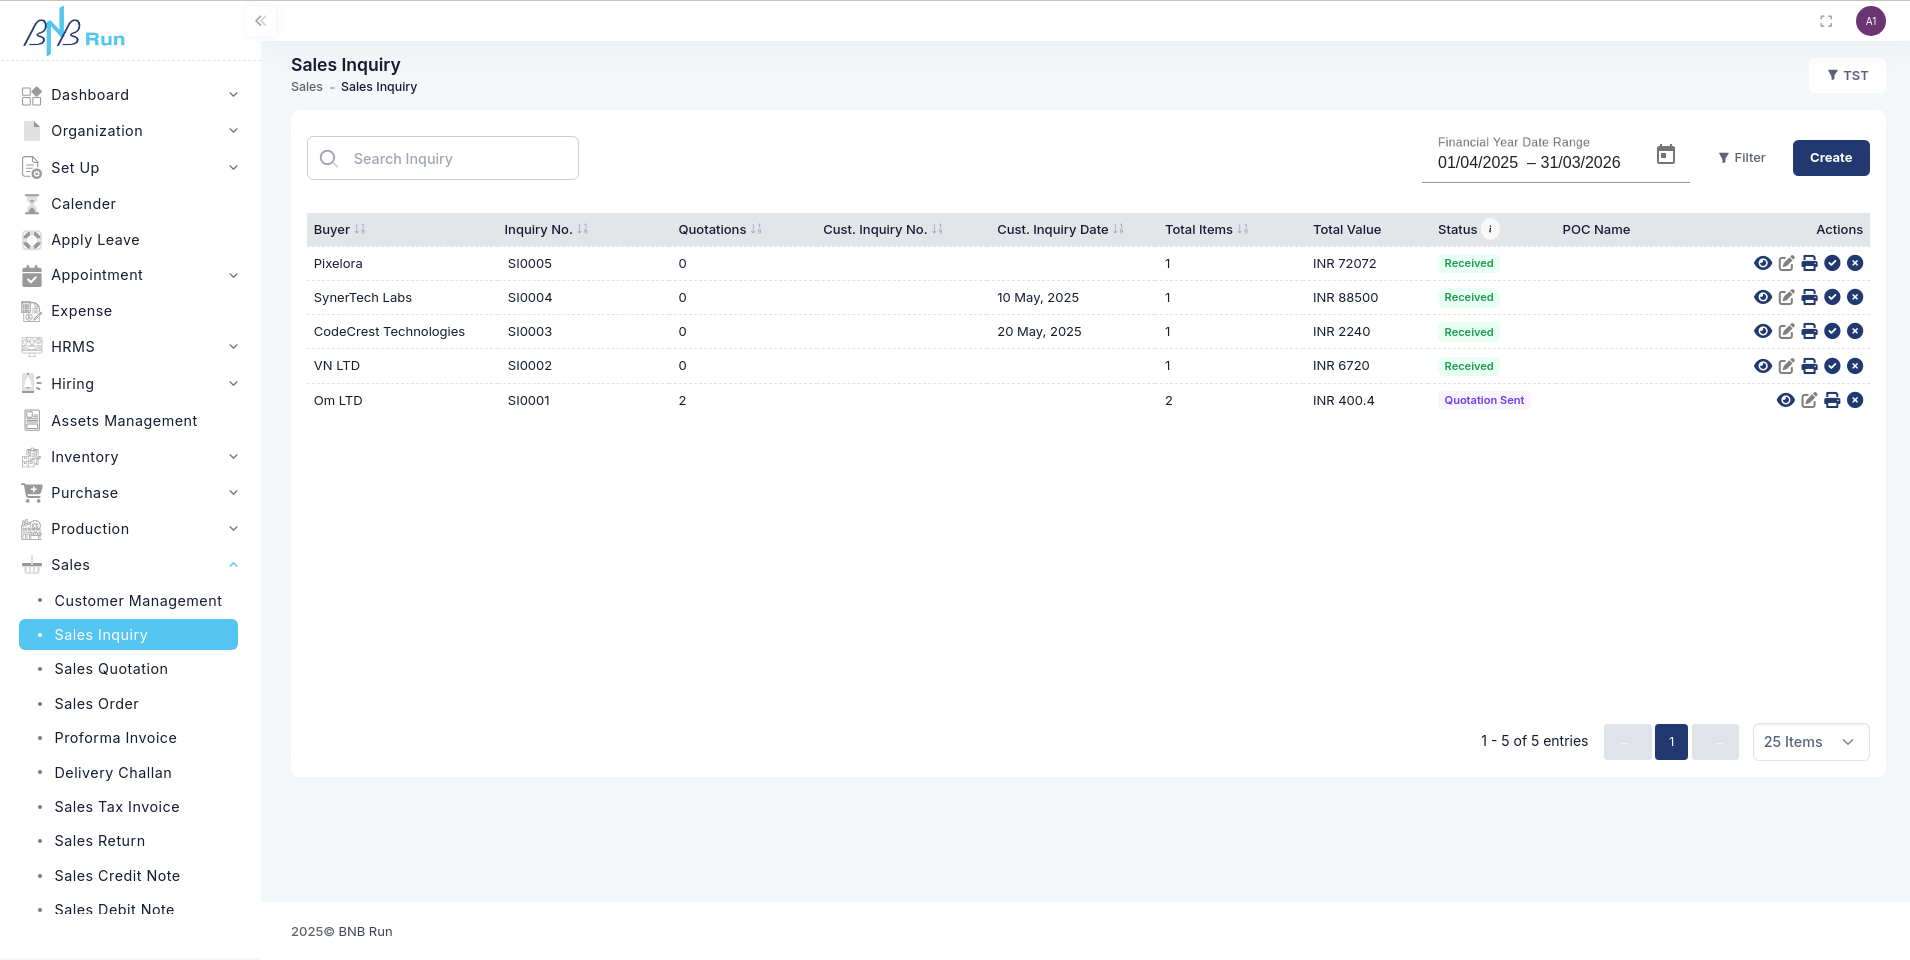Viewport: 1910px width, 960px height.
Task: Open the Filter options
Action: [1741, 158]
